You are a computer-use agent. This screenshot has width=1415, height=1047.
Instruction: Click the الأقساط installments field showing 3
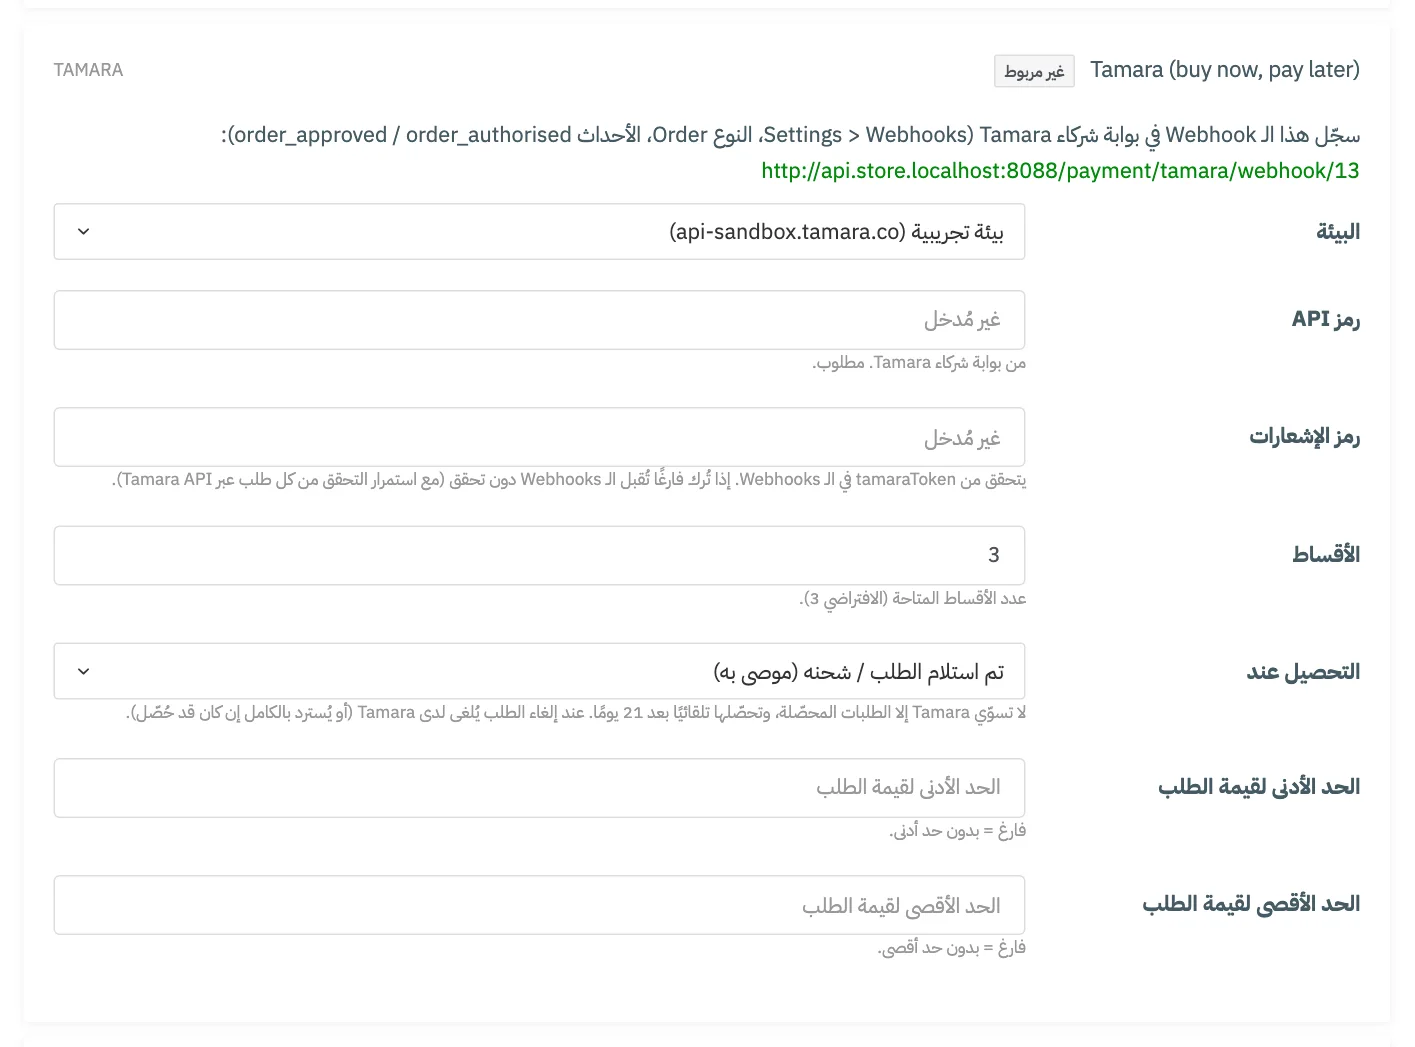coord(539,555)
